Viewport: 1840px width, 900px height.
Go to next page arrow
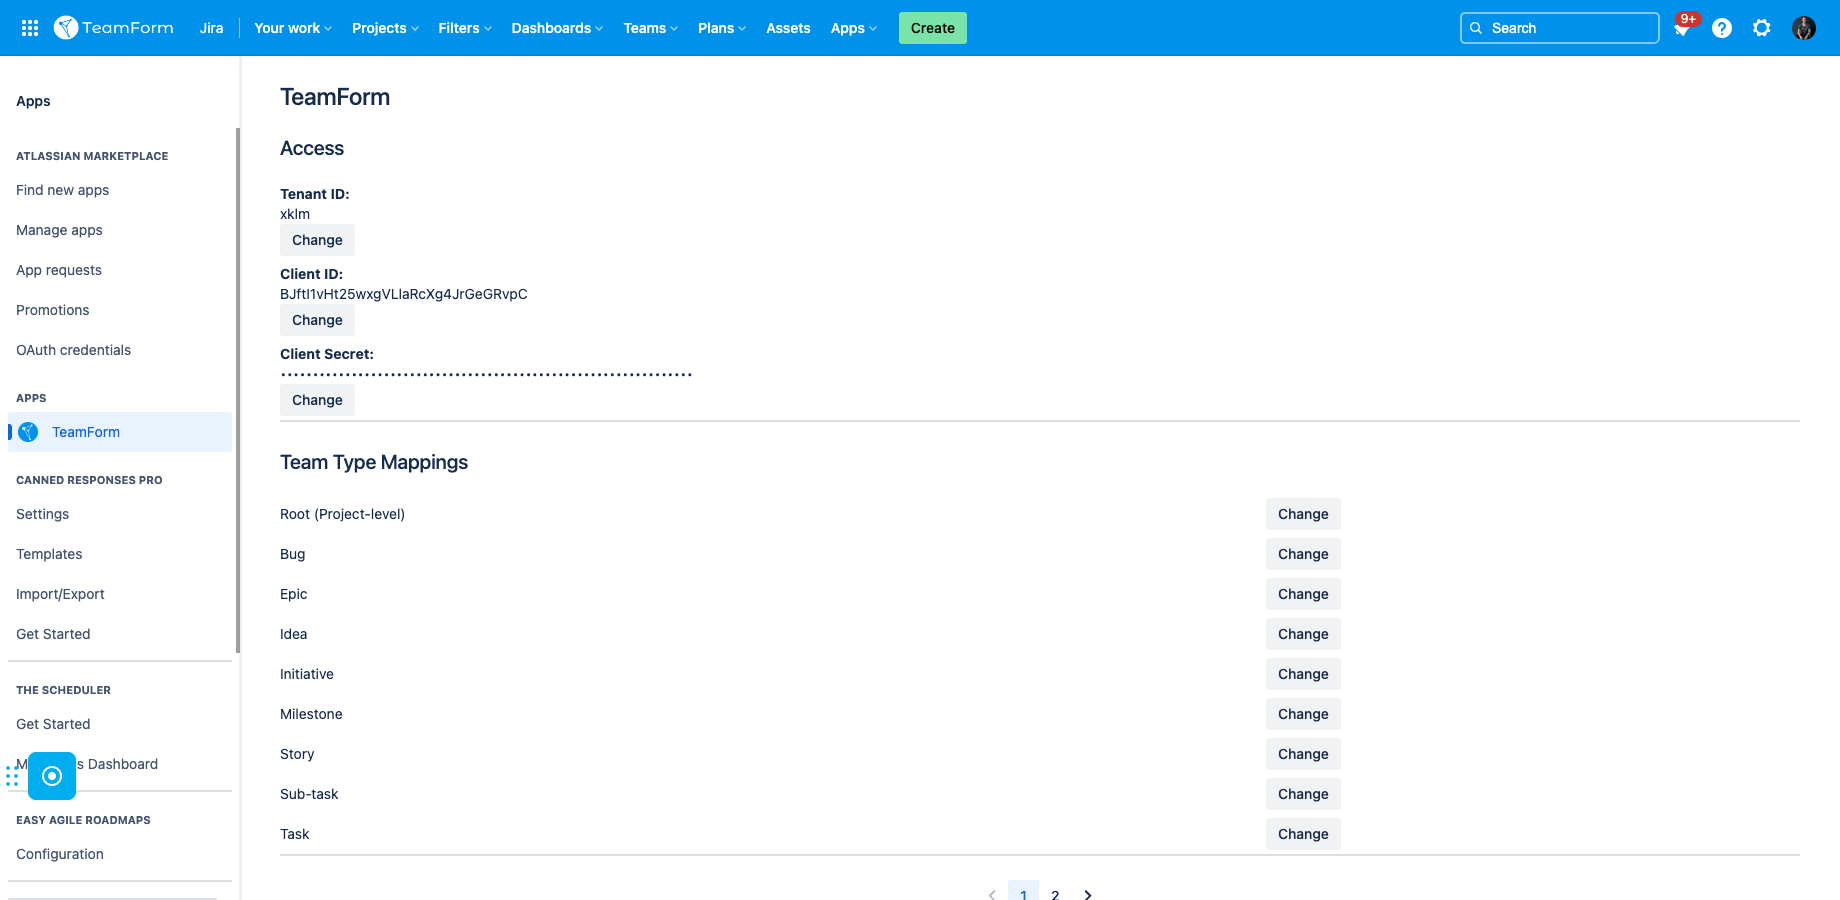(x=1088, y=895)
